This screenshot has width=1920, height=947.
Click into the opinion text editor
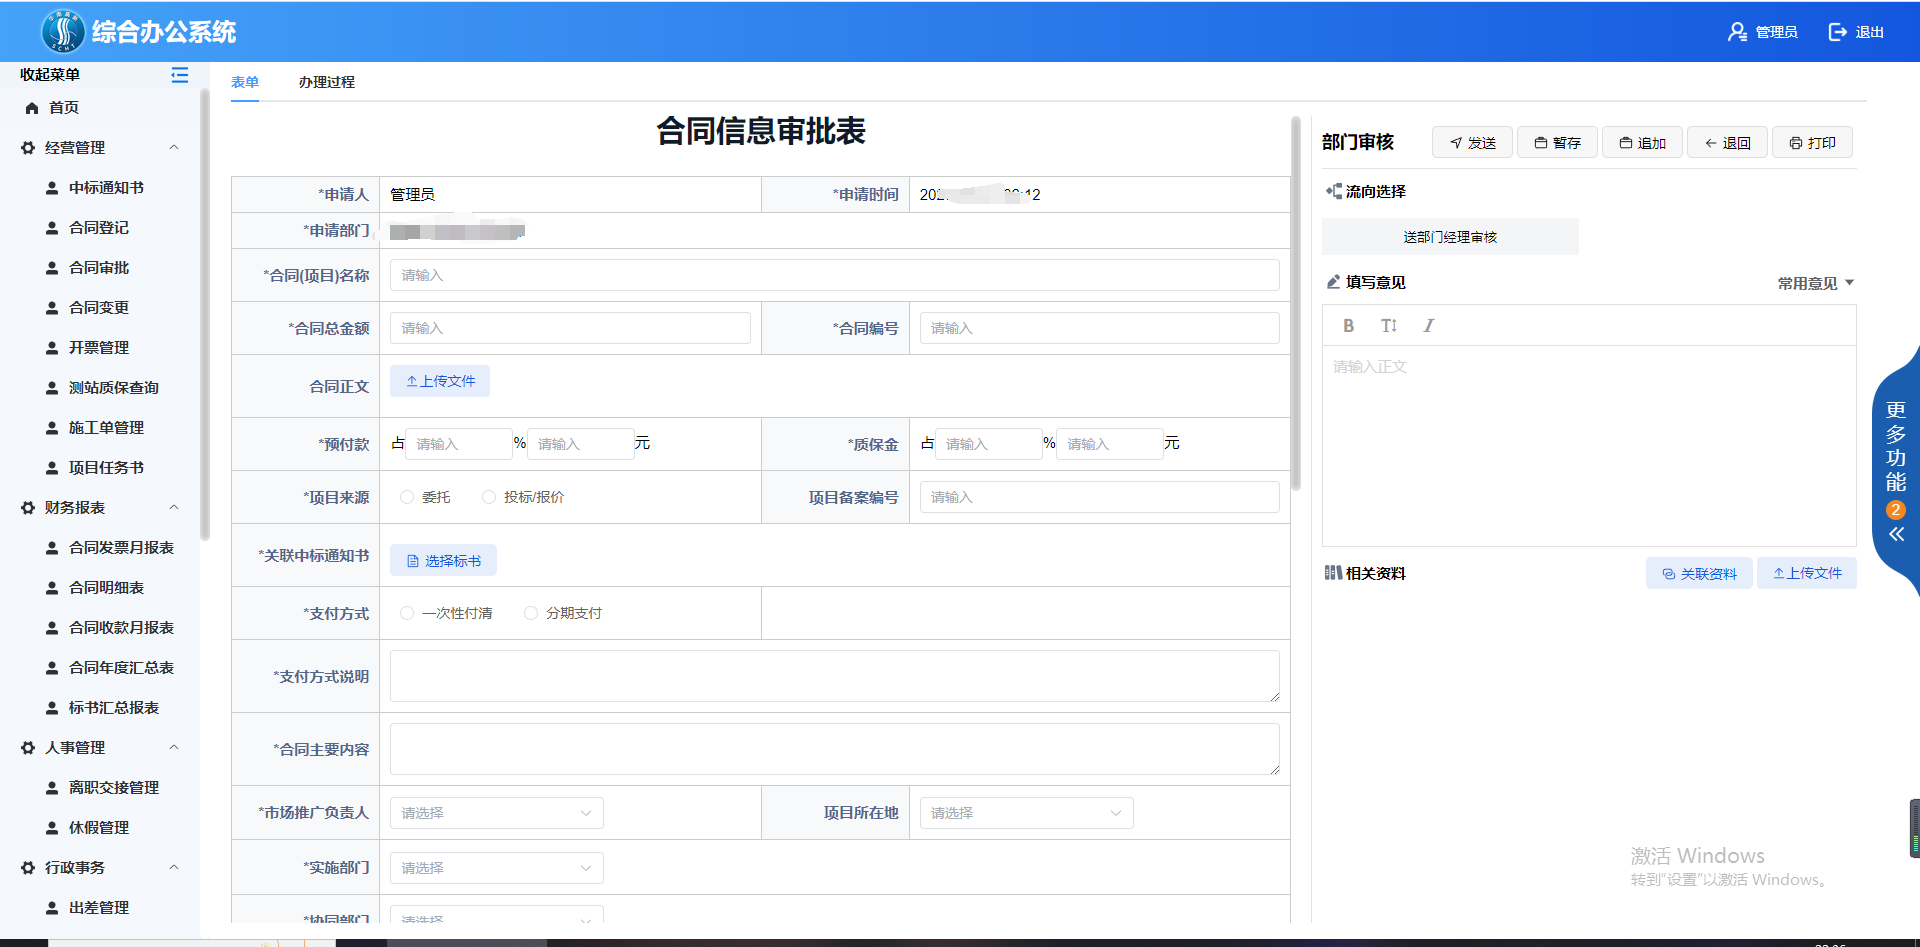tap(1589, 445)
